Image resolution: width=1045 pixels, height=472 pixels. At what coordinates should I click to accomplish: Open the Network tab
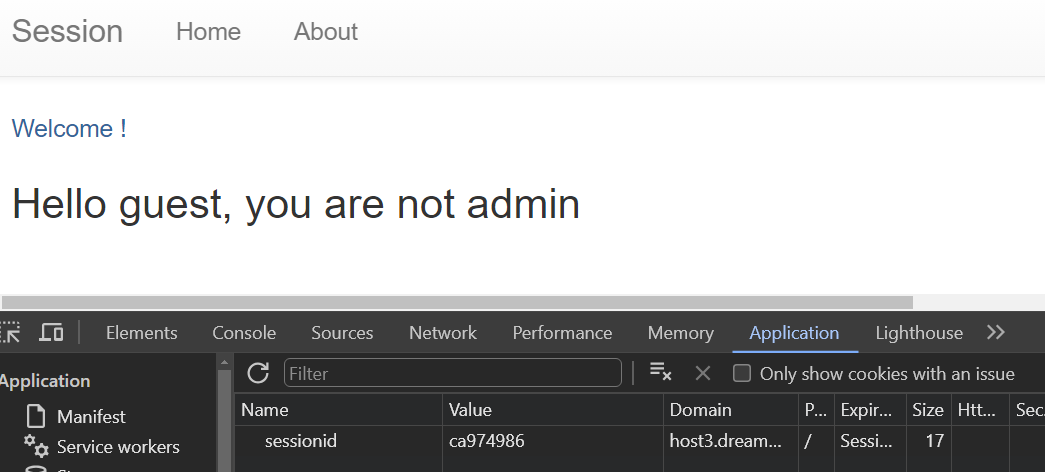pyautogui.click(x=443, y=333)
